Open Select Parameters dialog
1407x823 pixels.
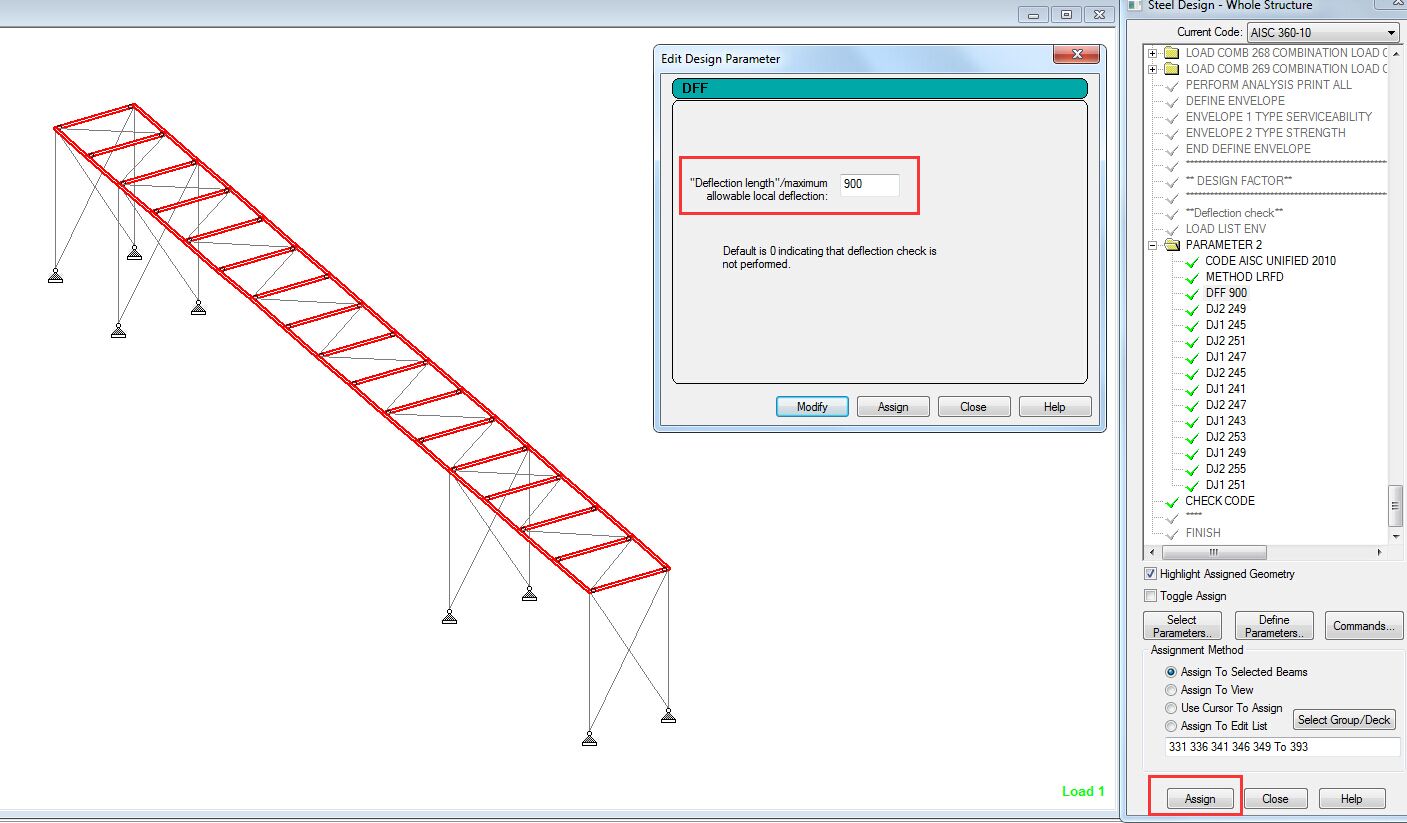click(x=1182, y=626)
